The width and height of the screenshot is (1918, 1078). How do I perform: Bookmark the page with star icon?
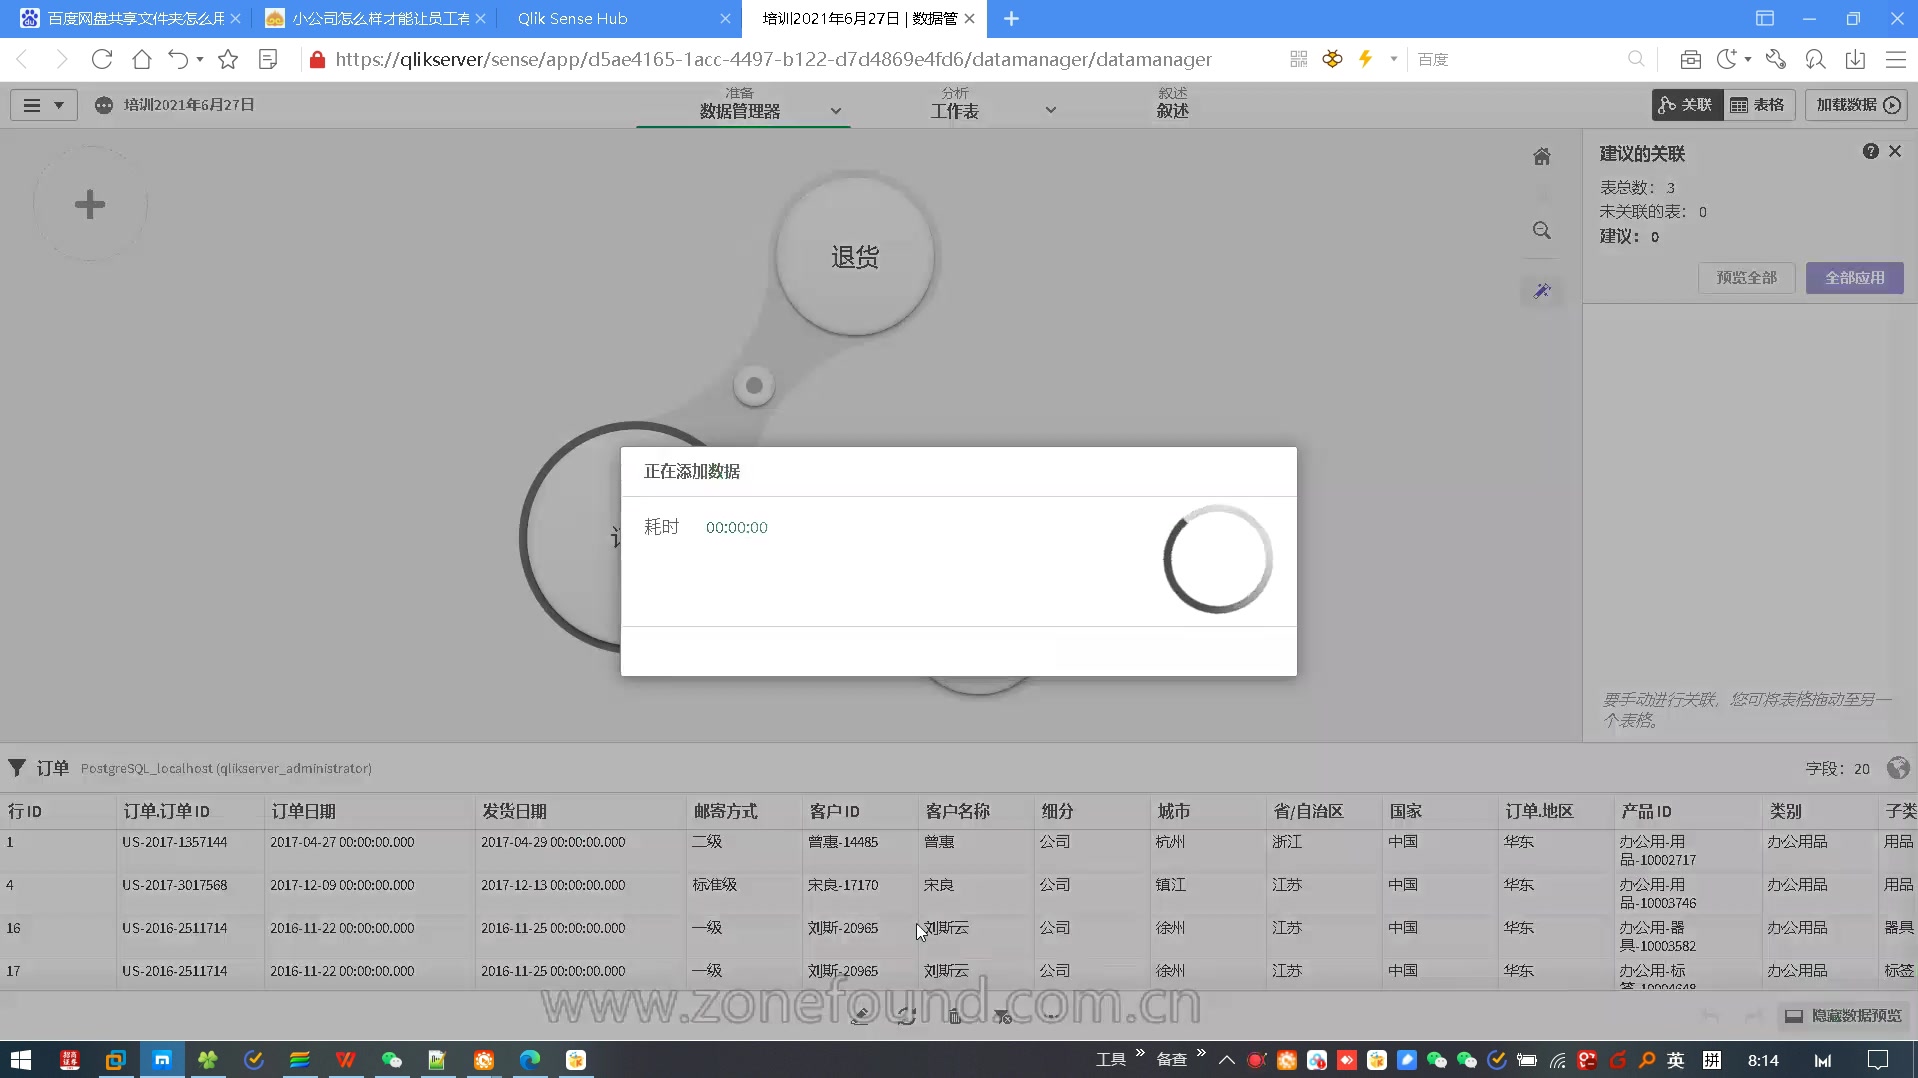click(228, 59)
